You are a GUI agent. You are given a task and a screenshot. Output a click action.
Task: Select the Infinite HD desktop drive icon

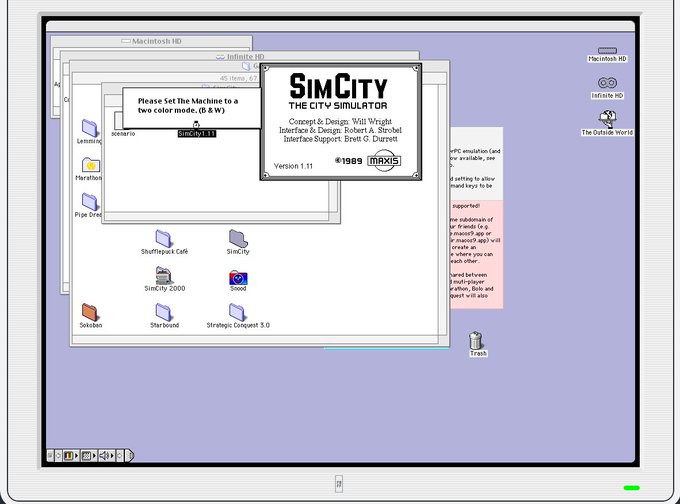click(607, 83)
